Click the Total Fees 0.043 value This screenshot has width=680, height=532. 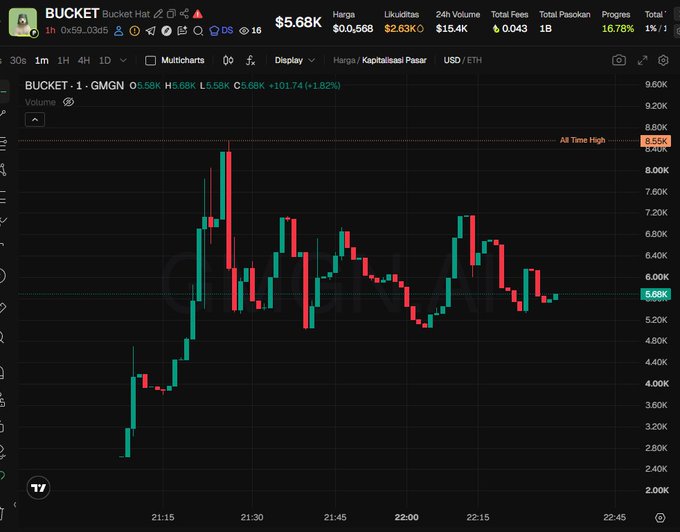[510, 29]
